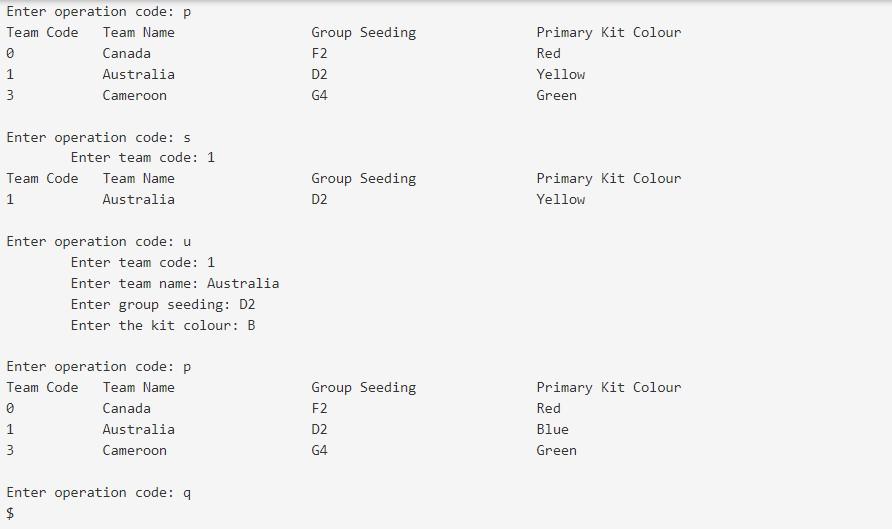Image resolution: width=892 pixels, height=529 pixels.
Task: Click the 'Enter group seeding: D2' line
Action: coord(163,304)
